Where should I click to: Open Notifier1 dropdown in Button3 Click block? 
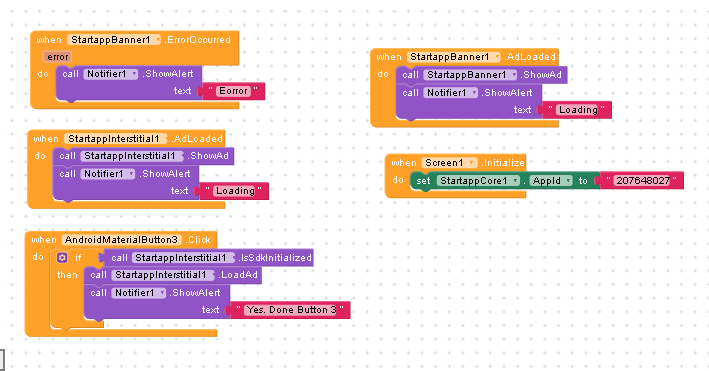coord(139,293)
